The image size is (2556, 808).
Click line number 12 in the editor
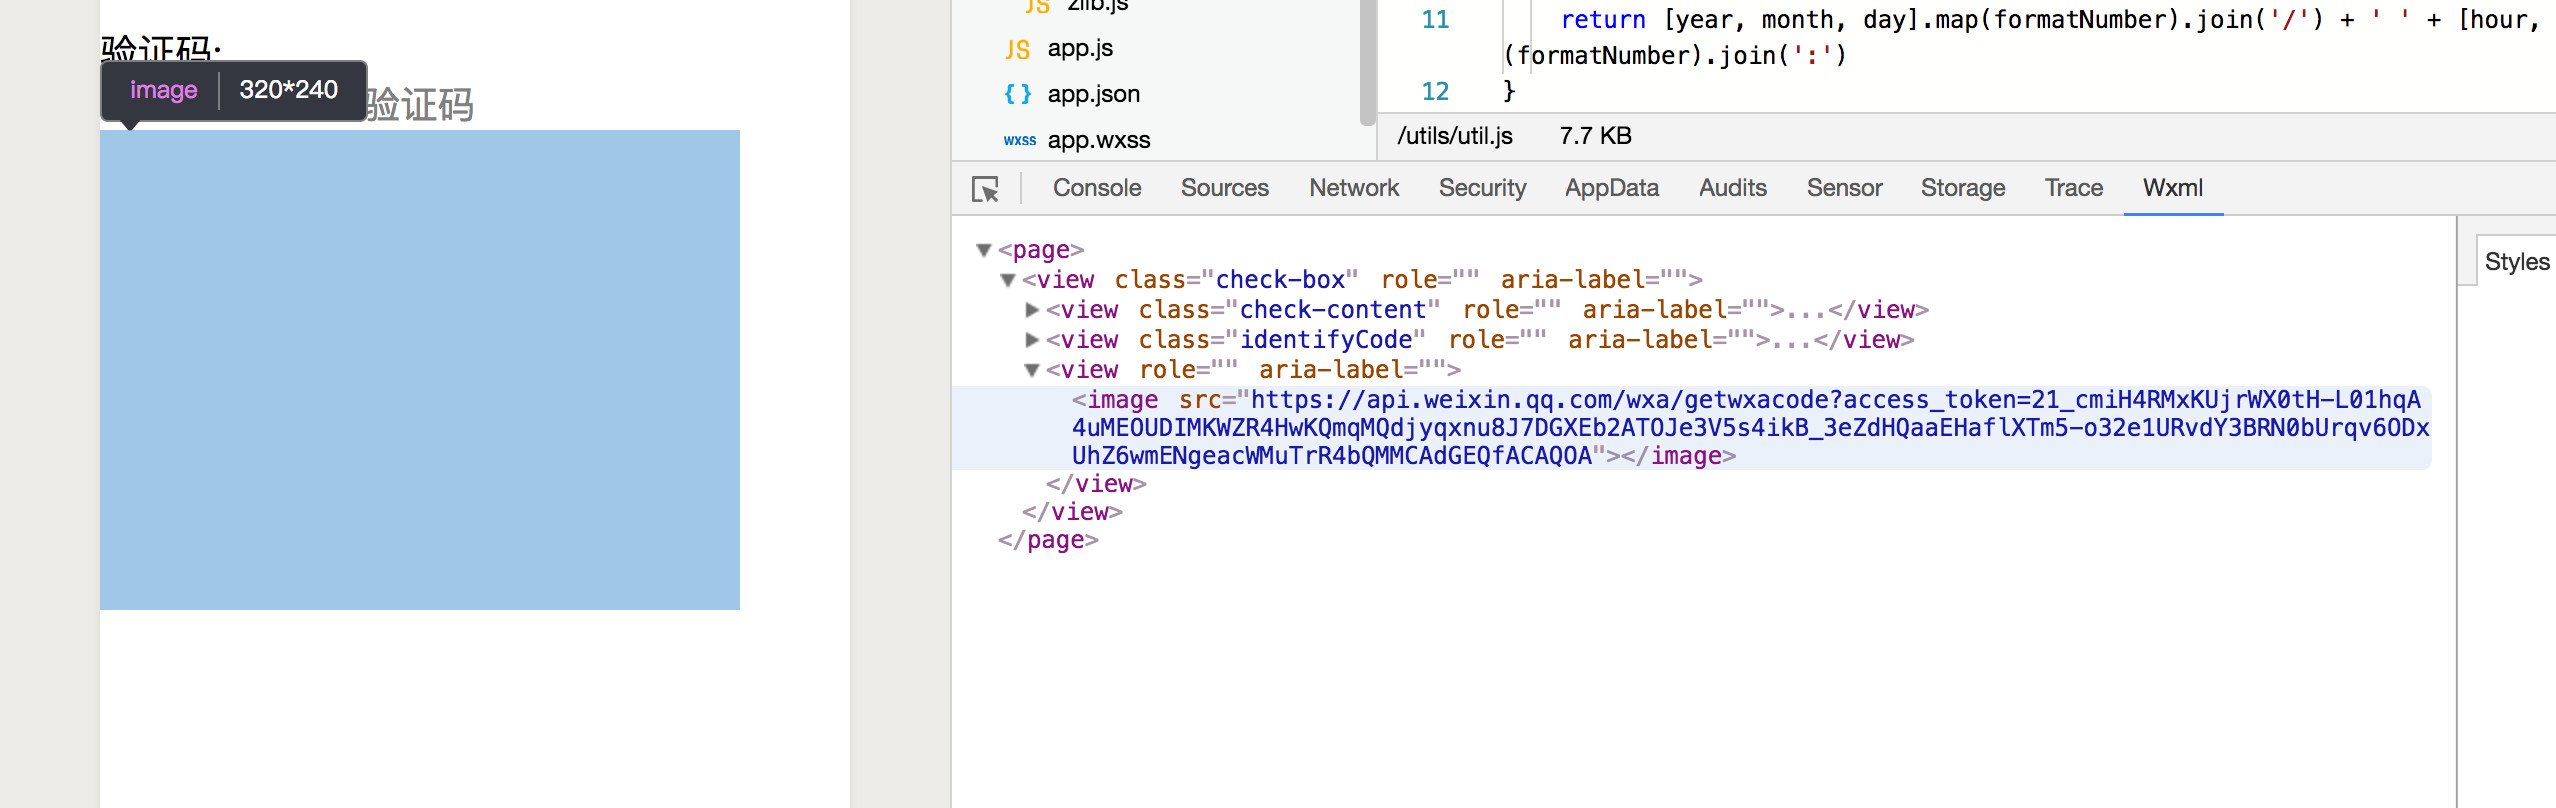pyautogui.click(x=1435, y=92)
